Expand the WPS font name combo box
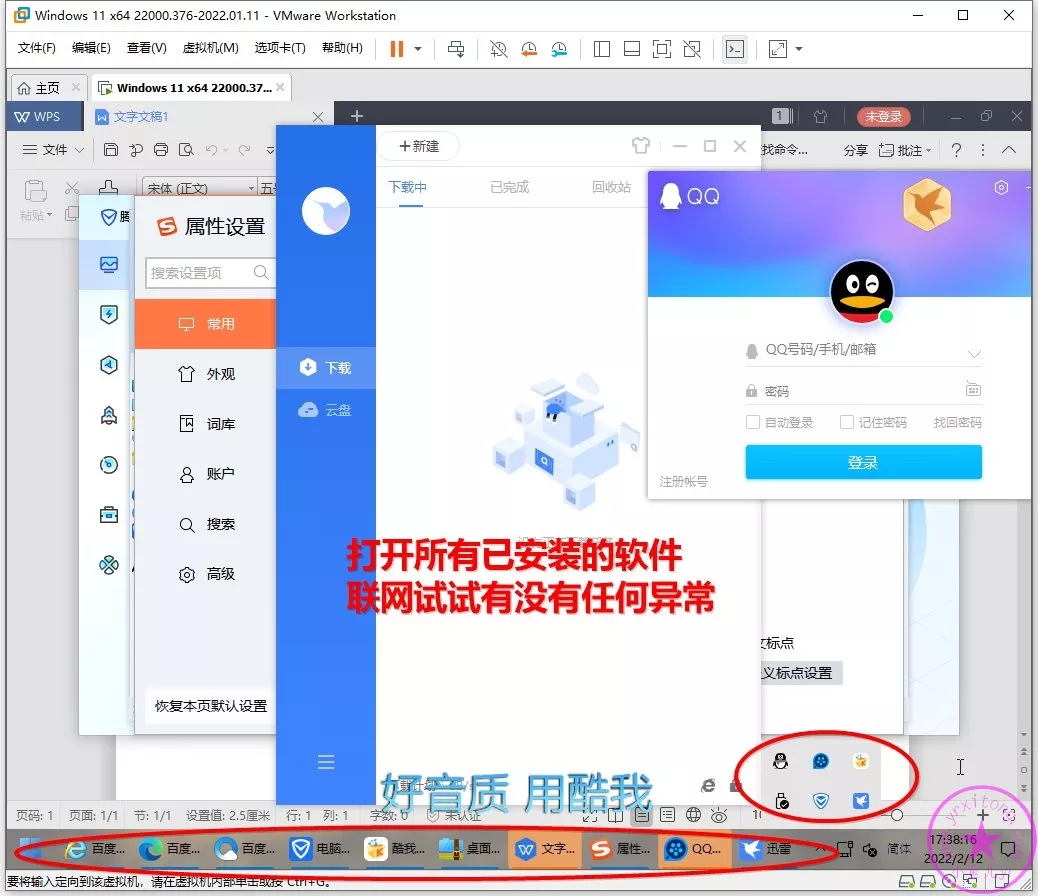 [250, 188]
